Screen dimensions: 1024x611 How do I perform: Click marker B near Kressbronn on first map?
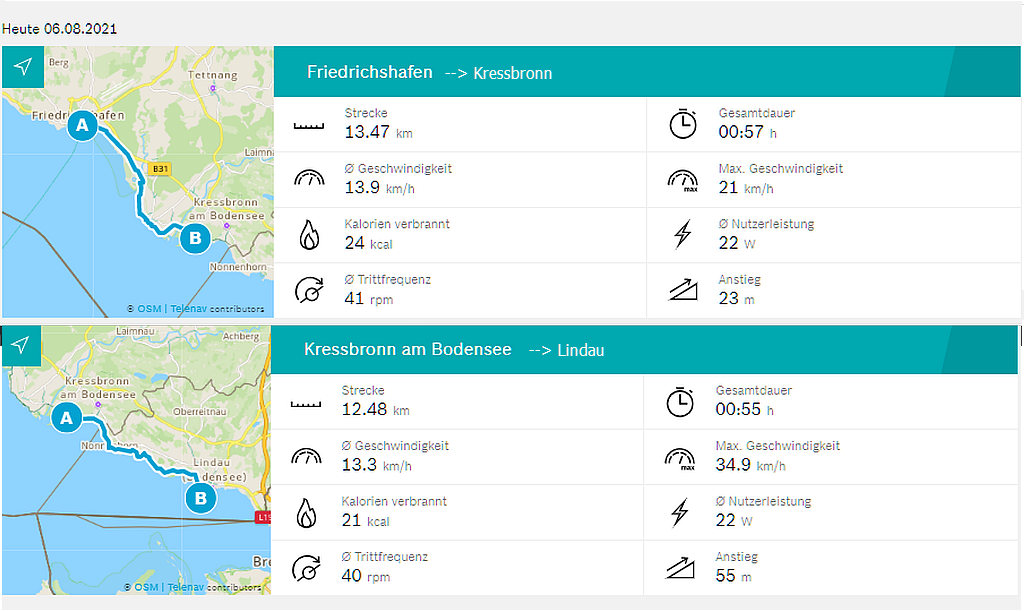coord(194,238)
